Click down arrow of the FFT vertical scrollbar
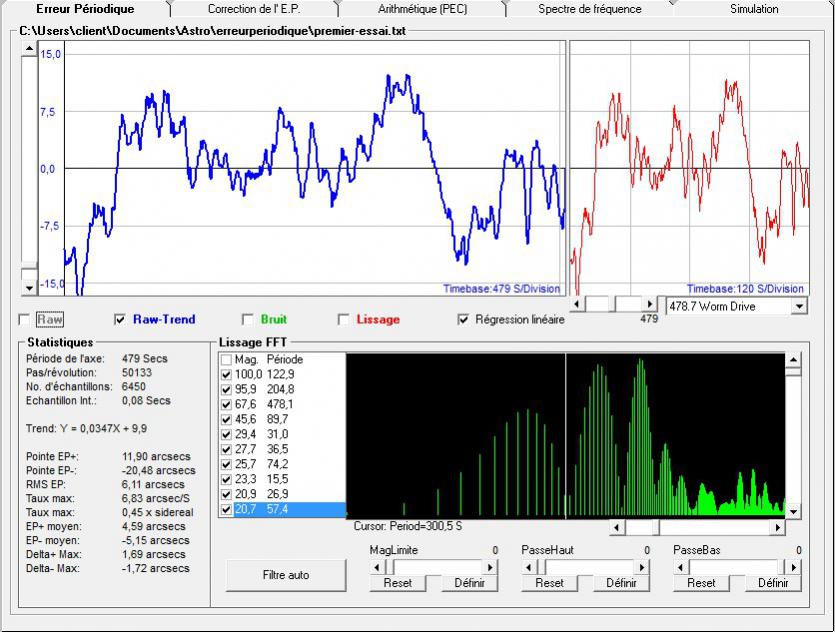Viewport: 835px width, 632px height. [794, 510]
